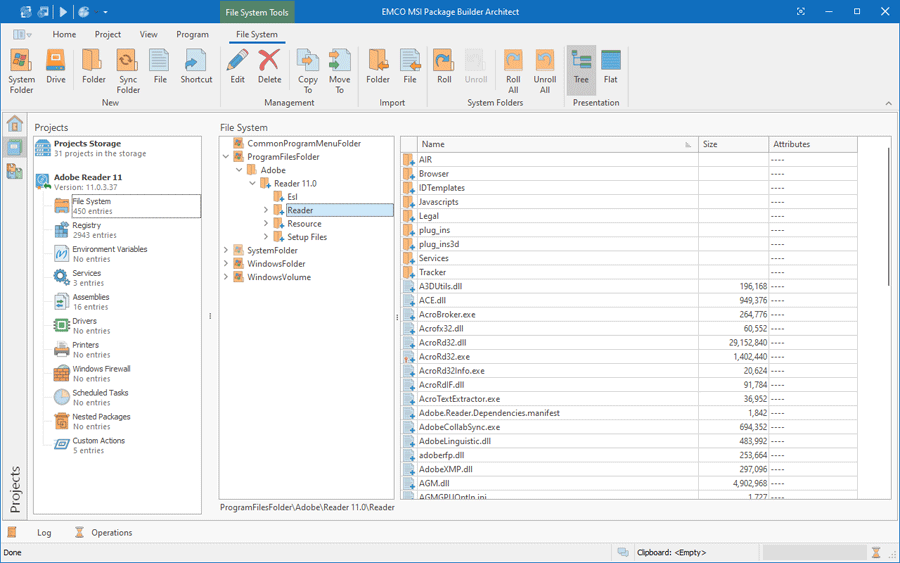Delete the selected item using the red X

[269, 67]
